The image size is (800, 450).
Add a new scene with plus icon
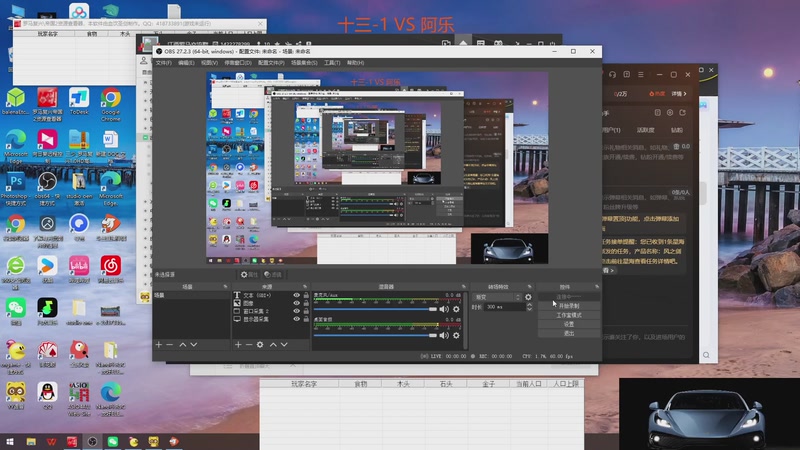point(159,345)
